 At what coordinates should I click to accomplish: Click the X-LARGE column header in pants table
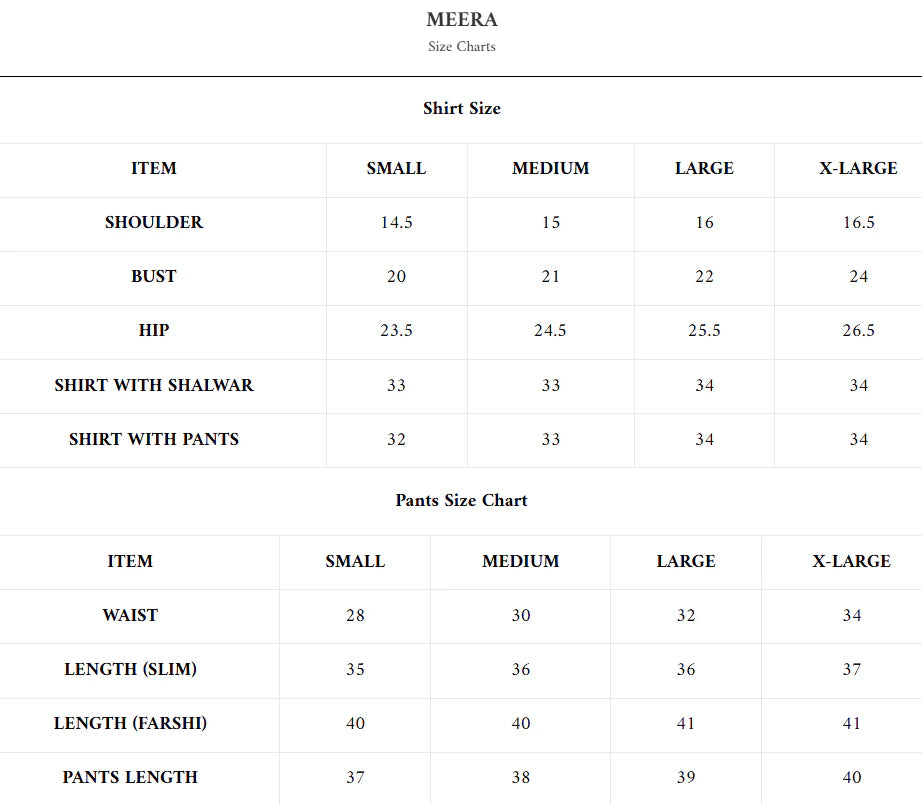[x=851, y=561]
